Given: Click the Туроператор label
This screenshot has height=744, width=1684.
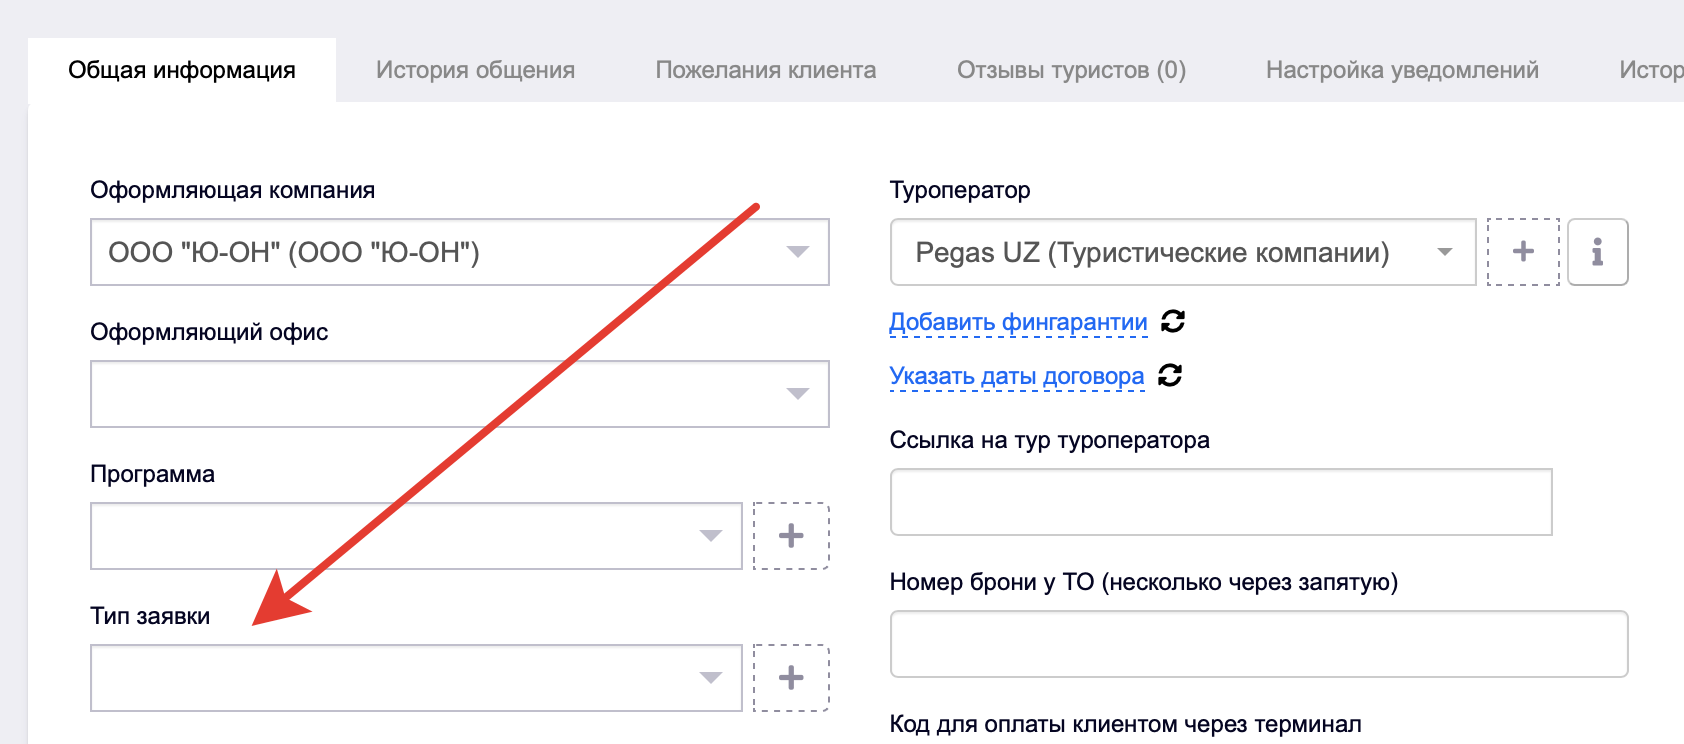Looking at the screenshot, I should (960, 190).
